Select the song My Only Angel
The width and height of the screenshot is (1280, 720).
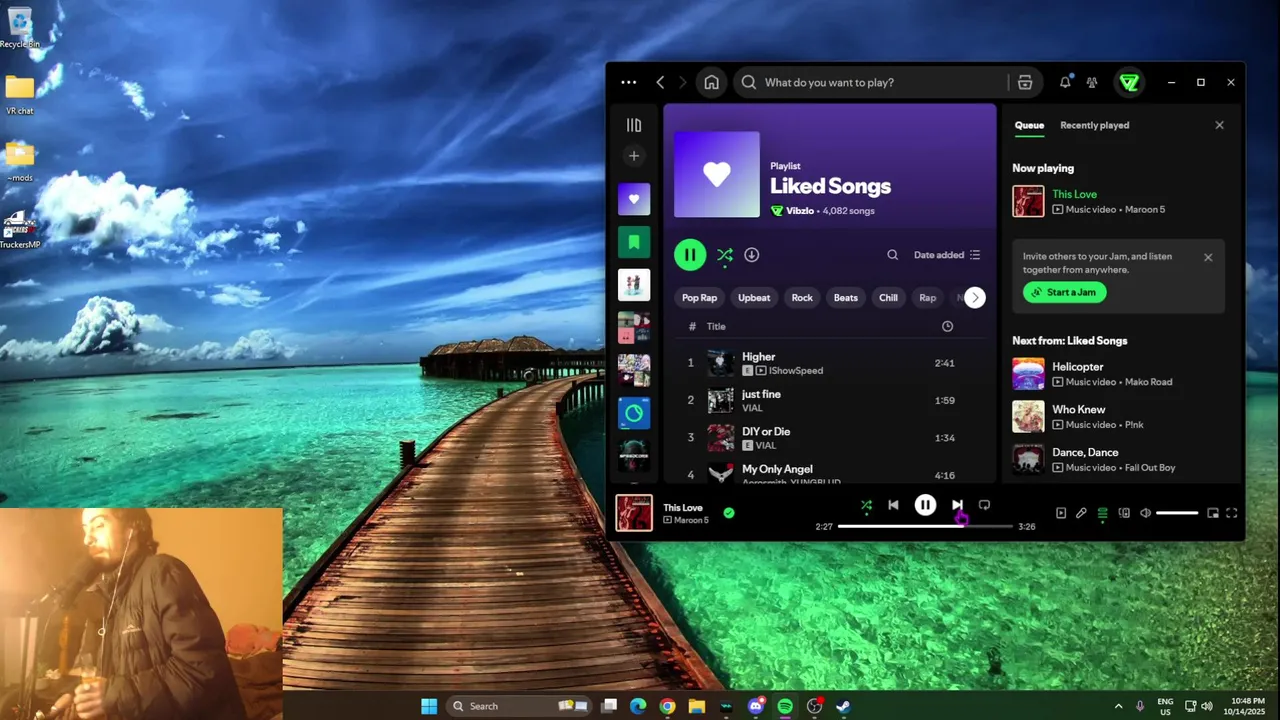coord(828,473)
